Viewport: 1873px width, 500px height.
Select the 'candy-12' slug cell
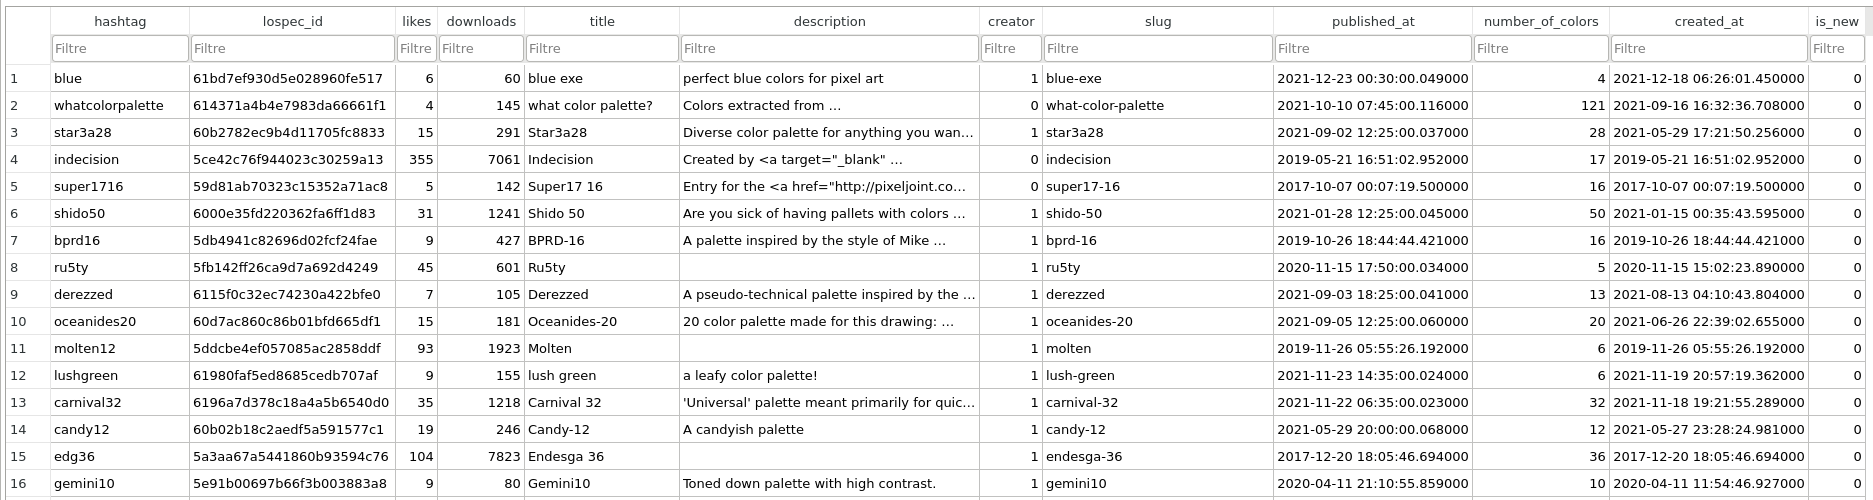click(1158, 429)
